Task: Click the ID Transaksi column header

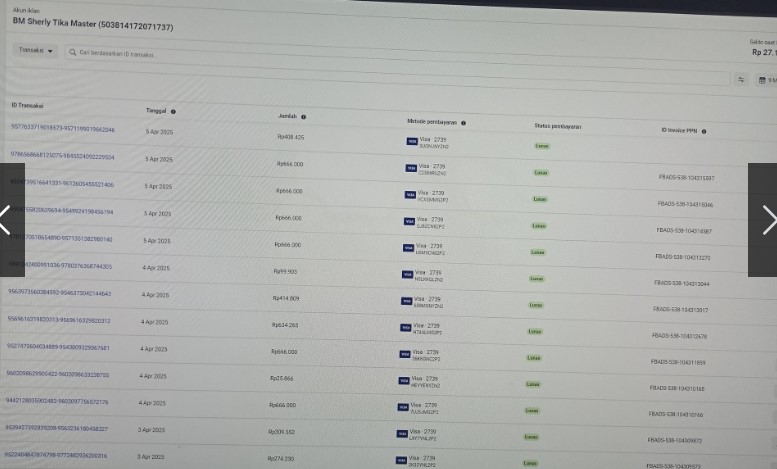Action: (27, 105)
